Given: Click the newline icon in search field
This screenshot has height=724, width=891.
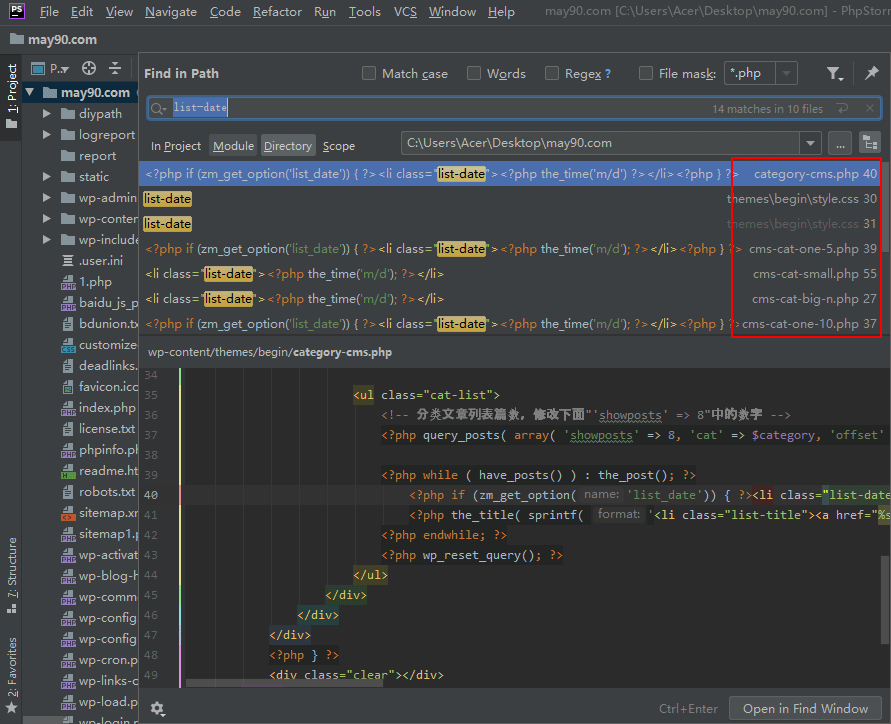Looking at the screenshot, I should (842, 108).
